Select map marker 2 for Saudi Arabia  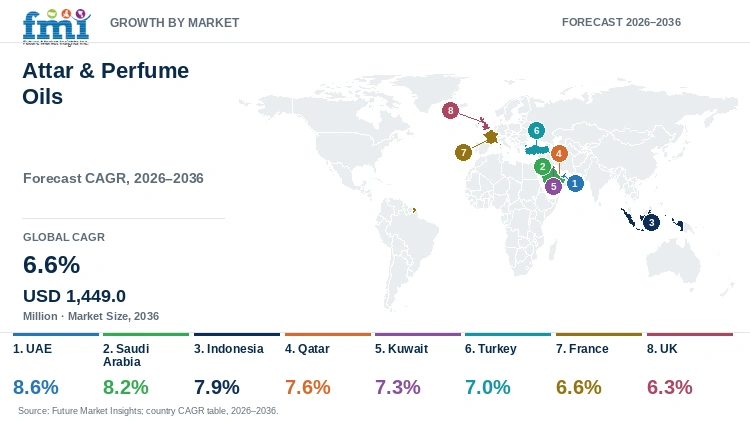point(542,166)
